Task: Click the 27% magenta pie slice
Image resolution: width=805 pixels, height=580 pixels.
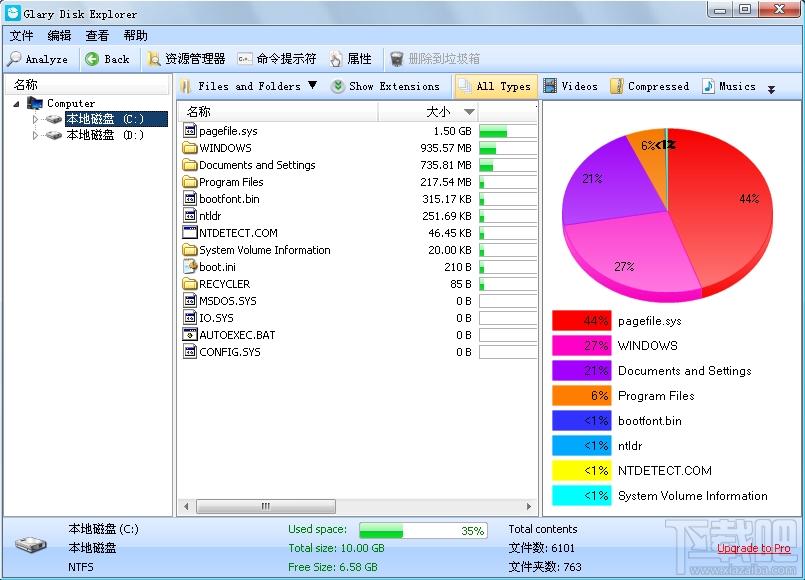Action: click(x=631, y=254)
